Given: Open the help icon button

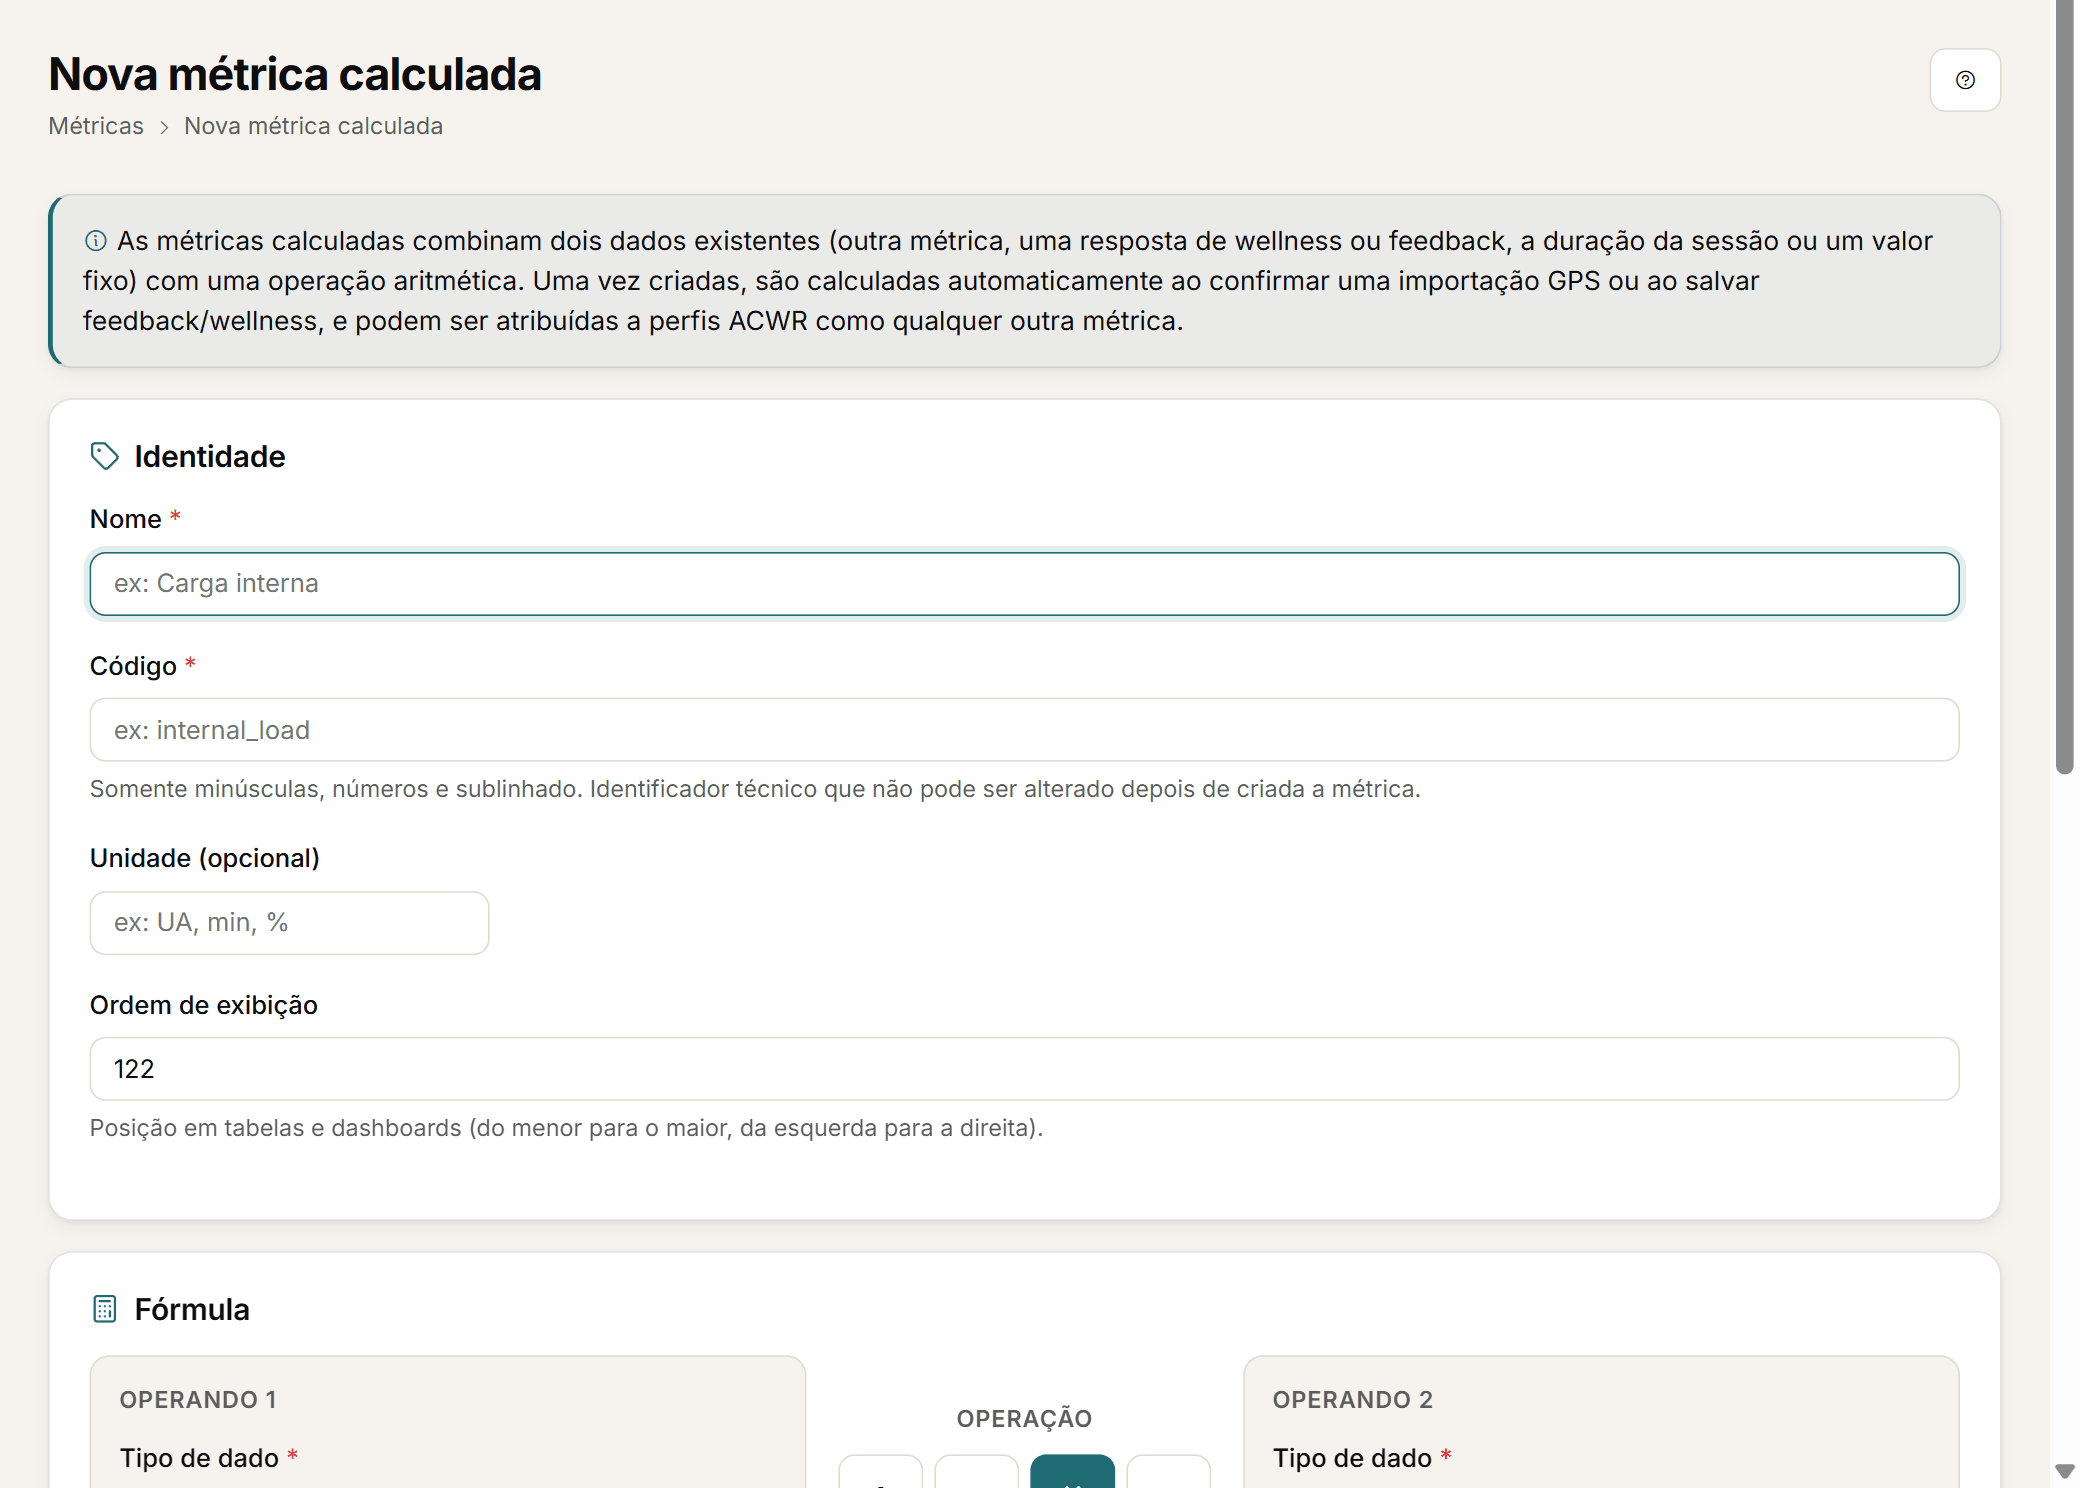Looking at the screenshot, I should click(1964, 80).
